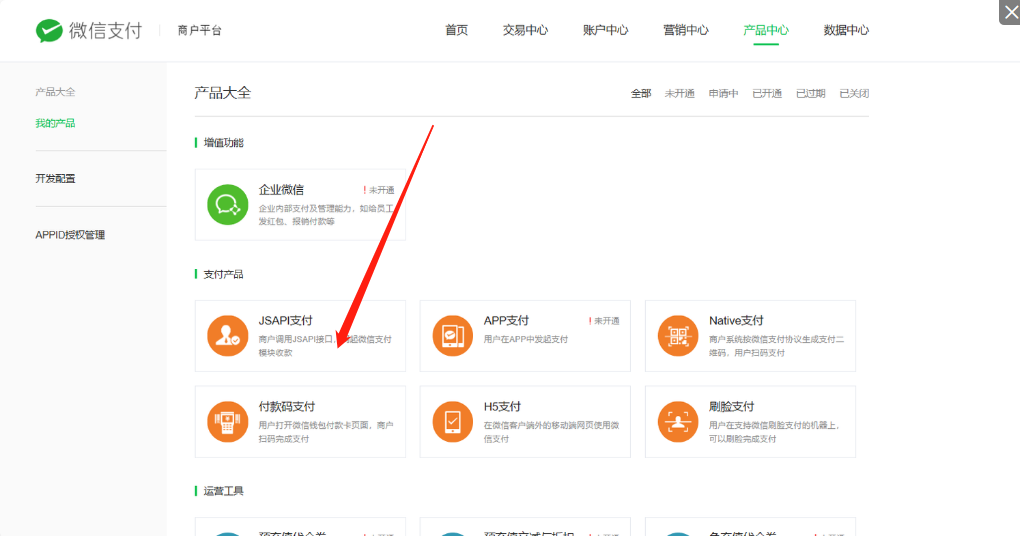The width and height of the screenshot is (1020, 536).
Task: Show 已开通 products
Action: click(x=767, y=94)
